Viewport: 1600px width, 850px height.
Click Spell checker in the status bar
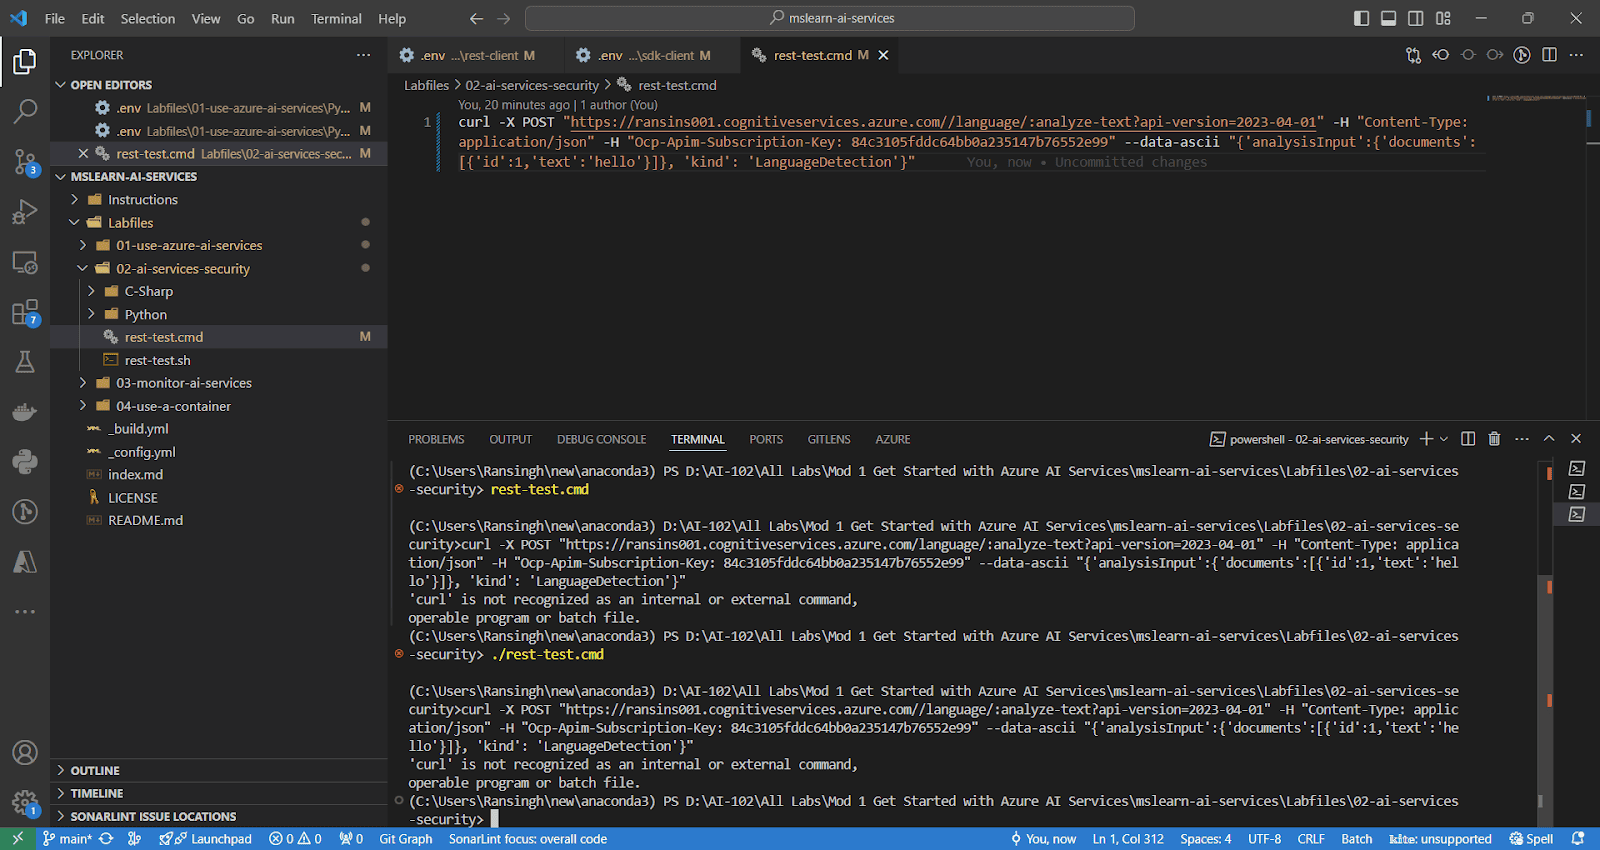1532,839
